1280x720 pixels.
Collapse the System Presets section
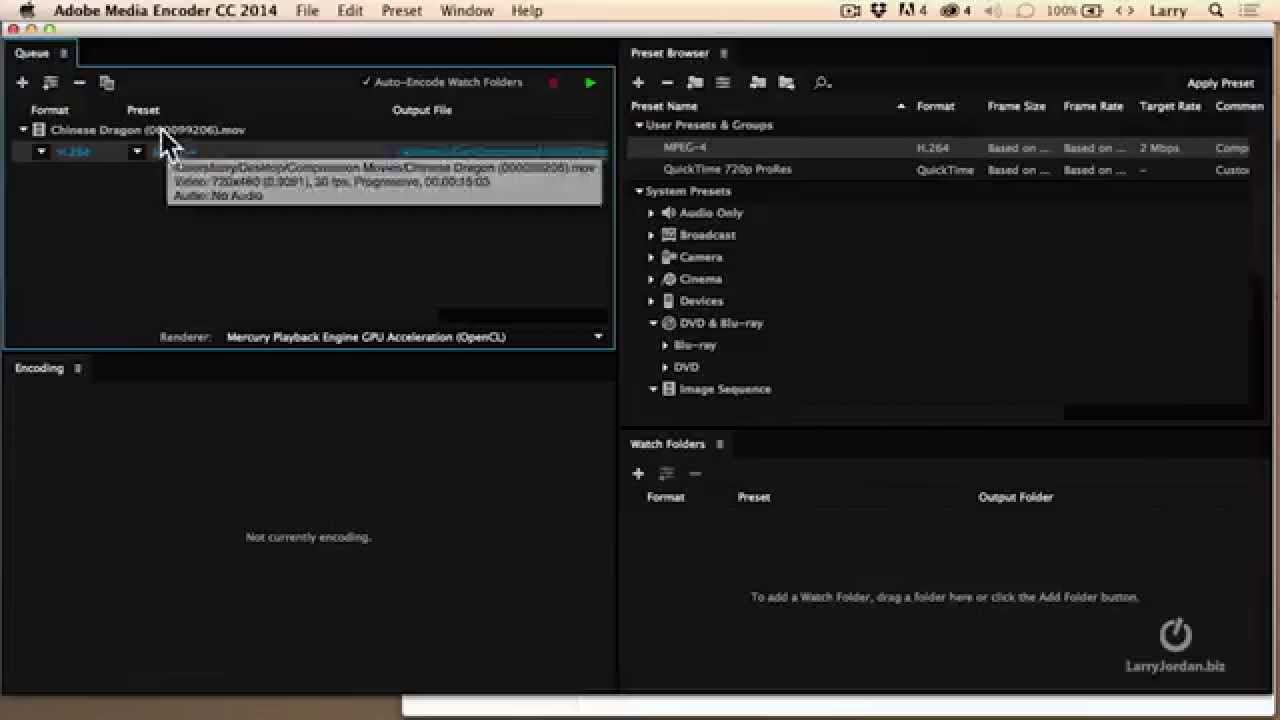[639, 191]
